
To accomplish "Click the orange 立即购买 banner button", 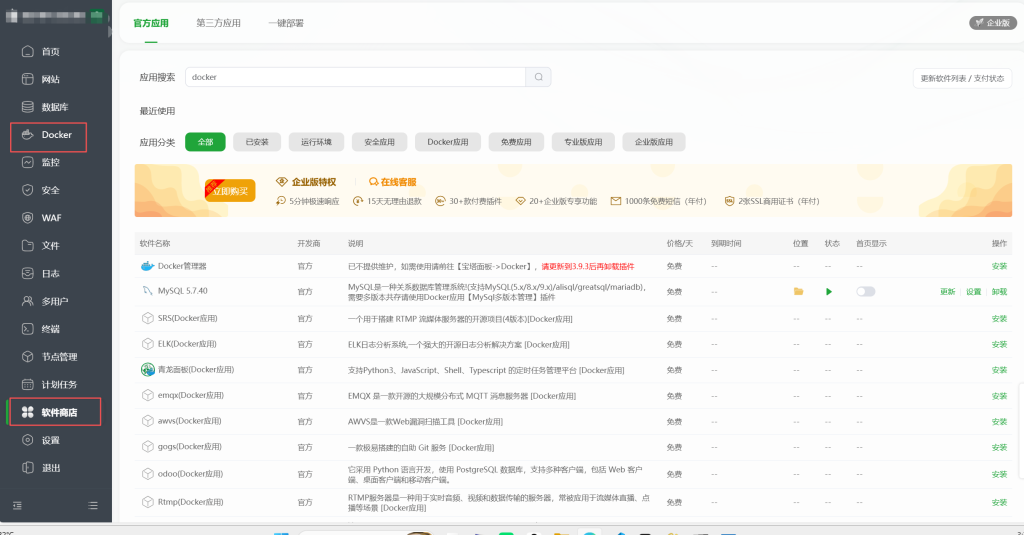I will click(230, 189).
